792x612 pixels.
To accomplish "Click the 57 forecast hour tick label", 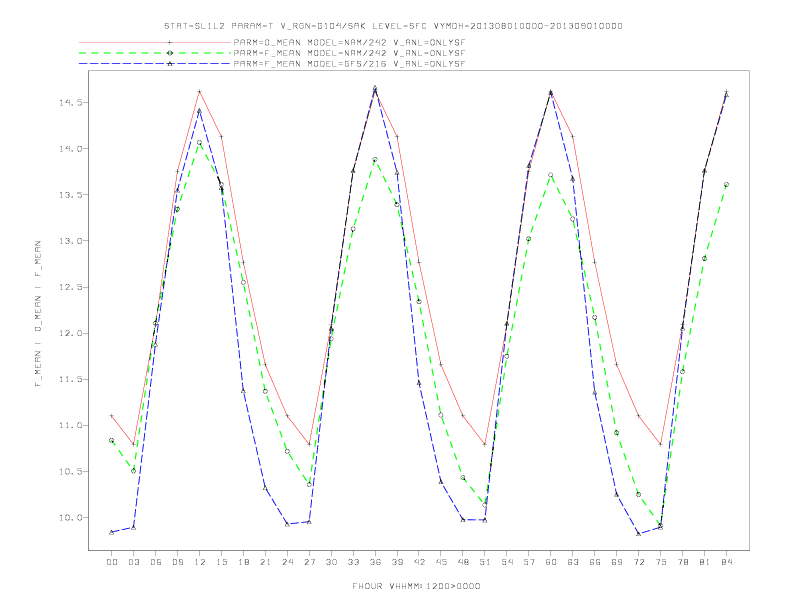I will [529, 562].
